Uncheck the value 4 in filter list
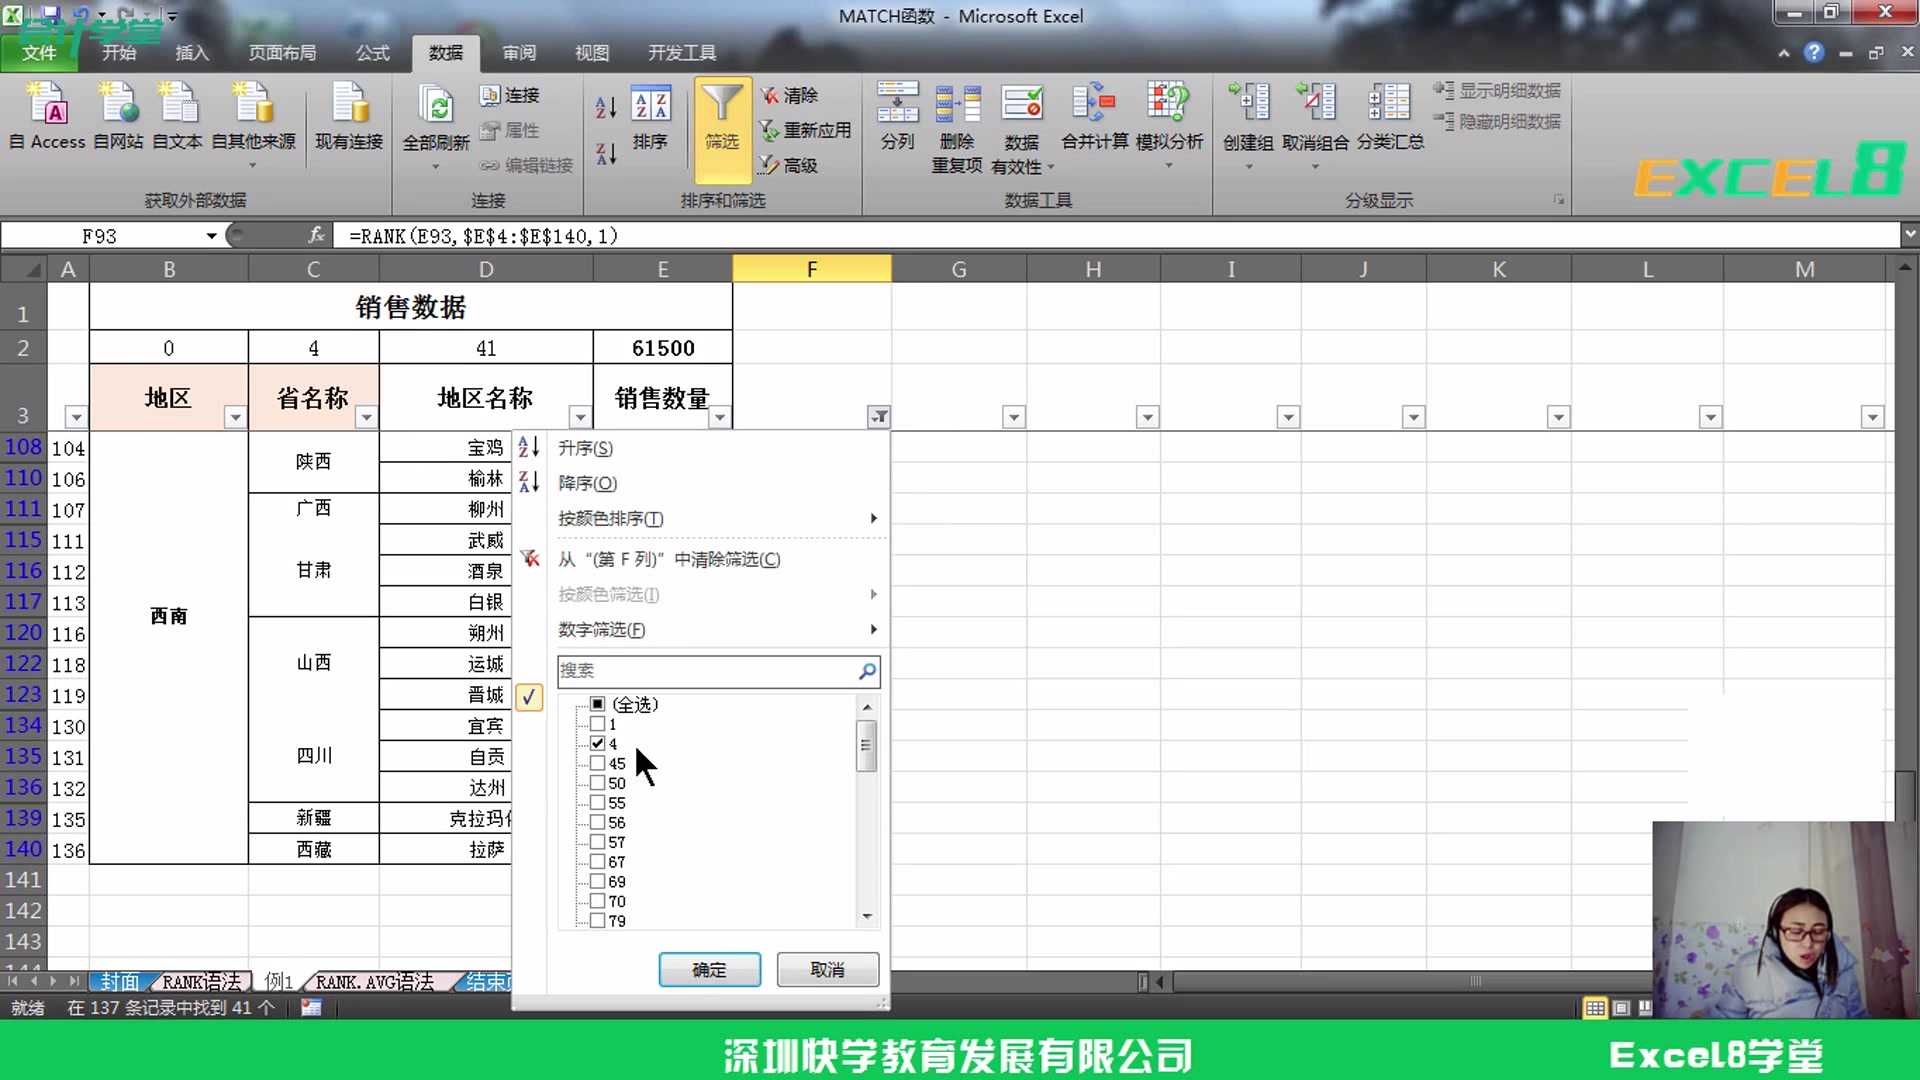1920x1080 pixels. point(597,744)
